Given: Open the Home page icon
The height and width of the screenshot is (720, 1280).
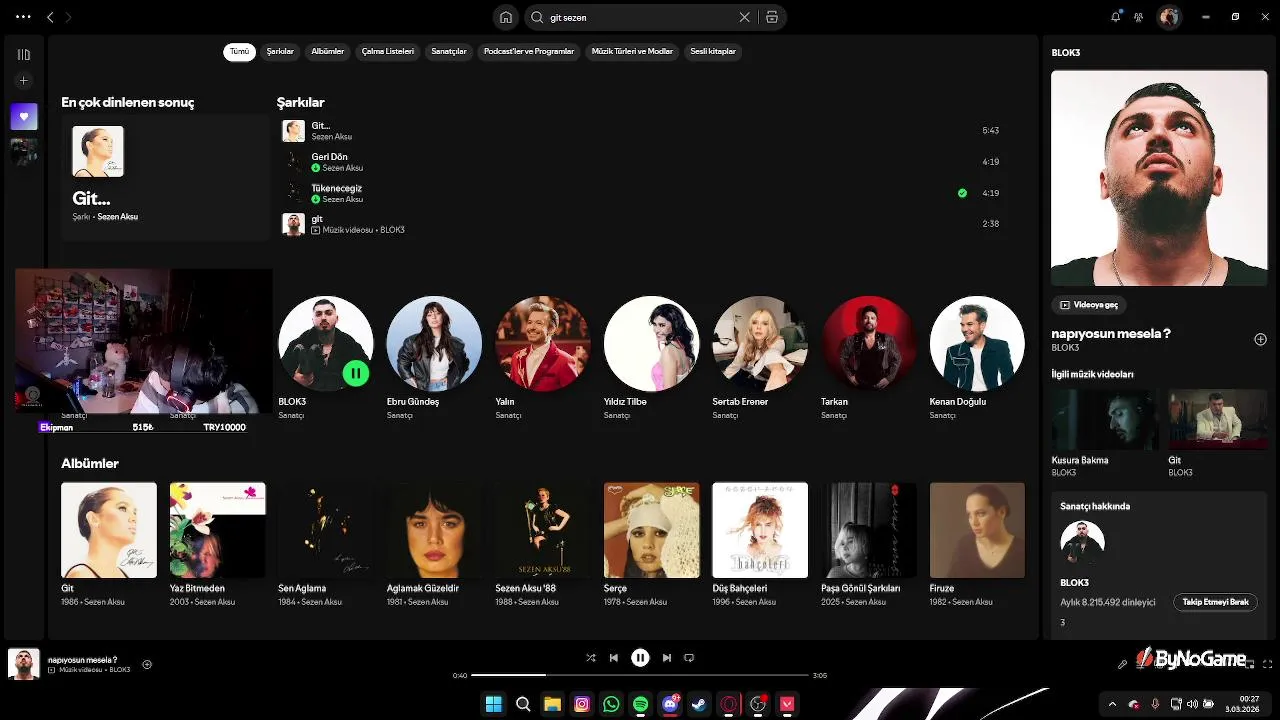Looking at the screenshot, I should coord(506,17).
